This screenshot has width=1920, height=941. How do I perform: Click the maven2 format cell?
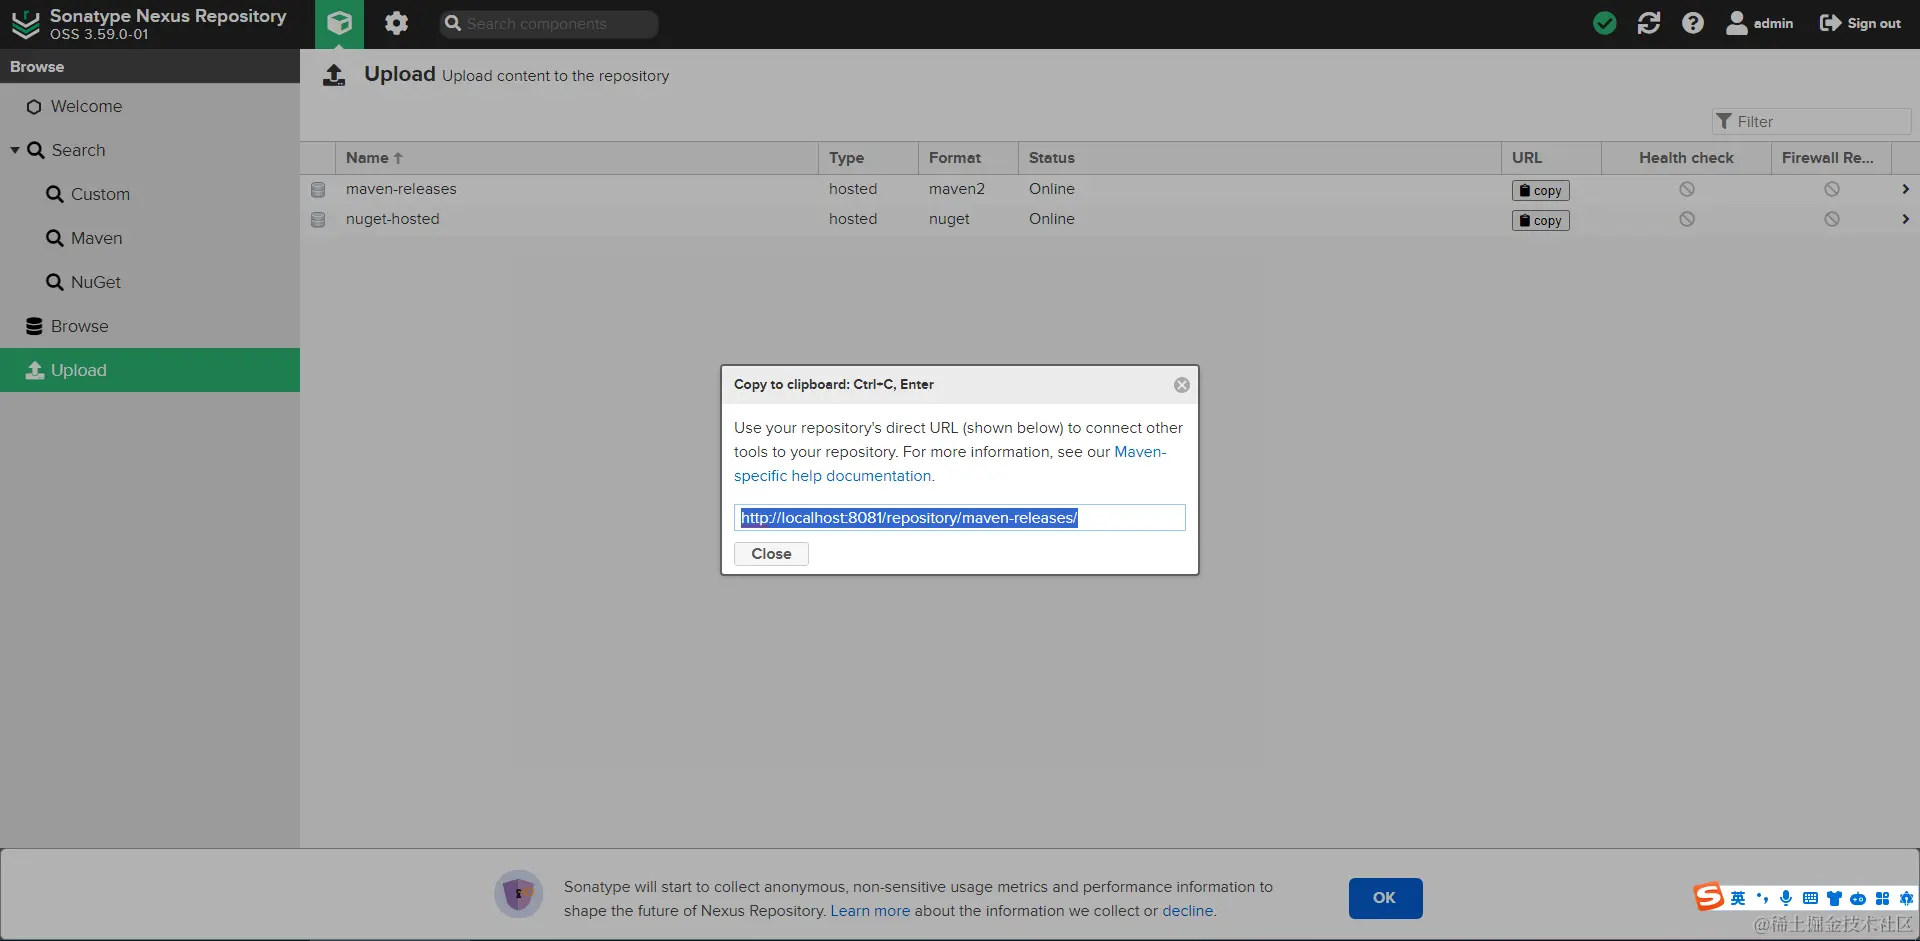[957, 189]
